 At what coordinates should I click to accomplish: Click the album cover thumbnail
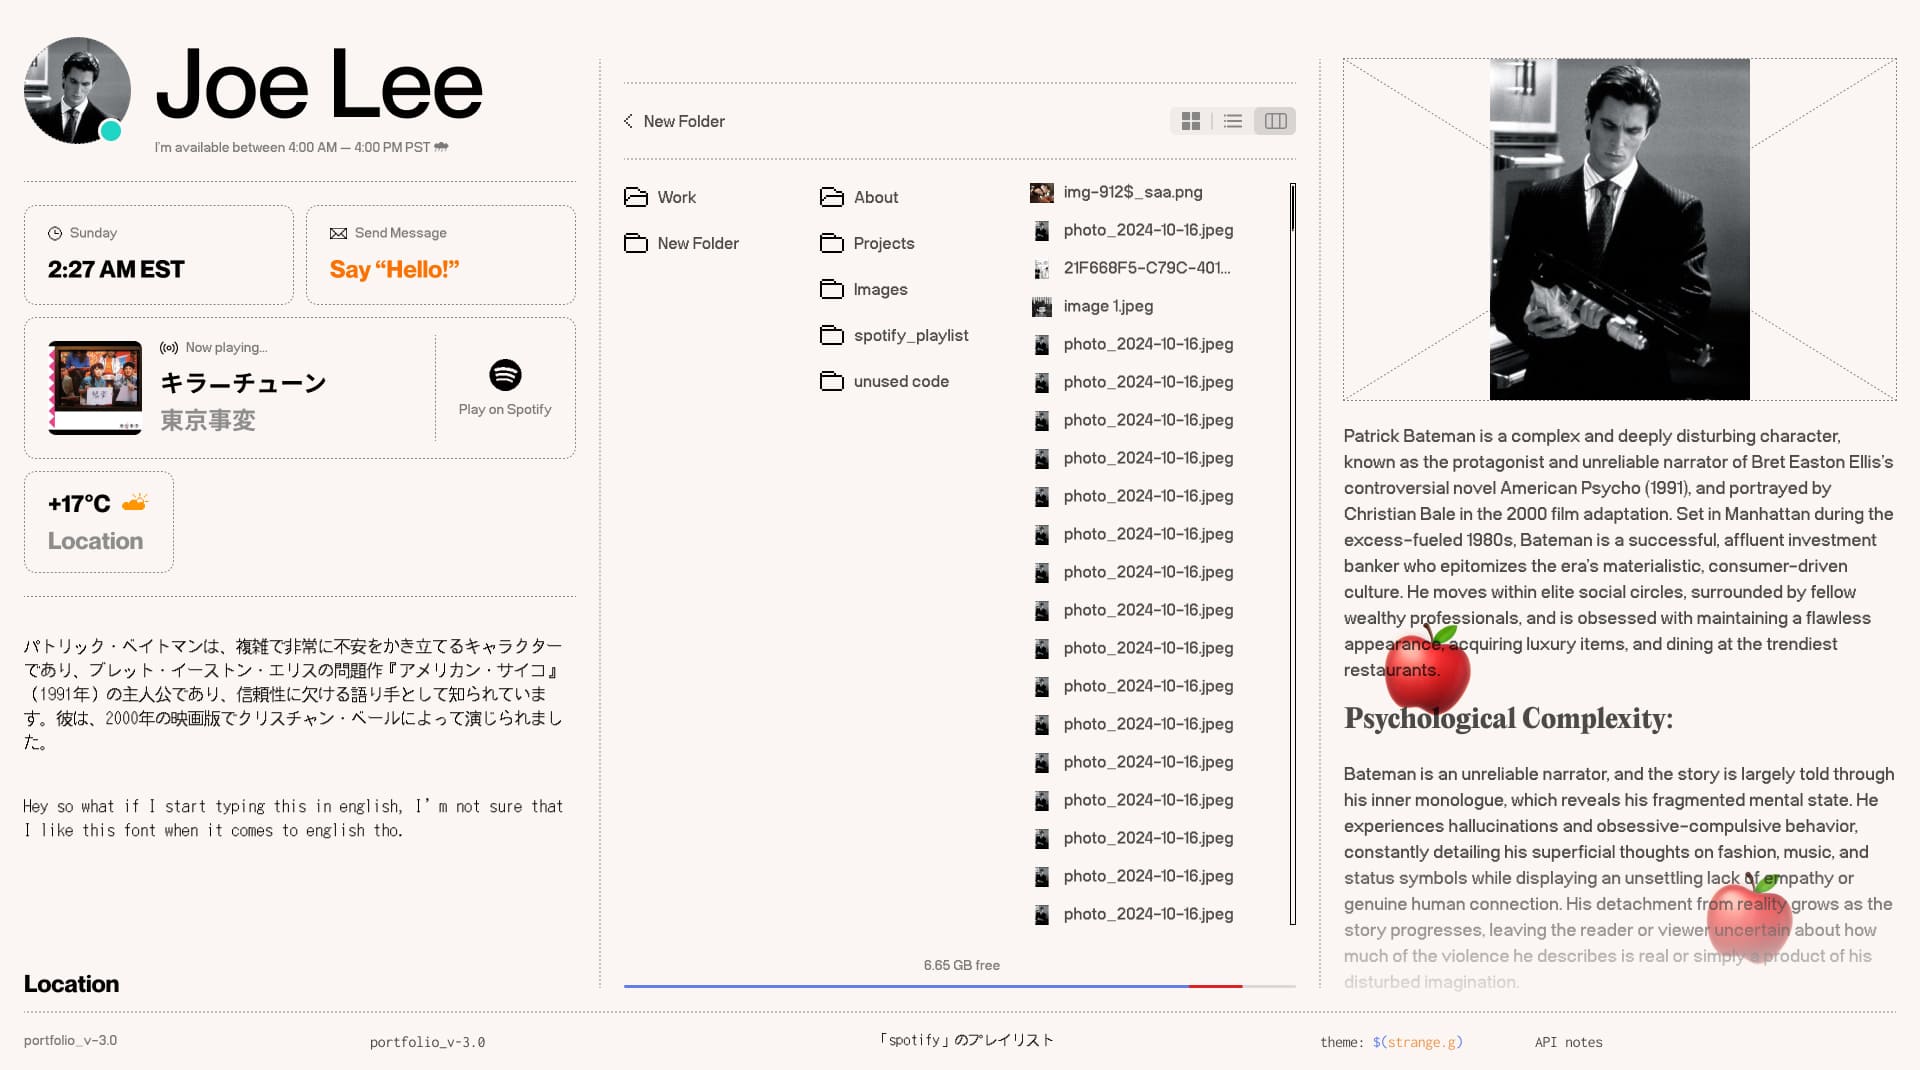95,387
